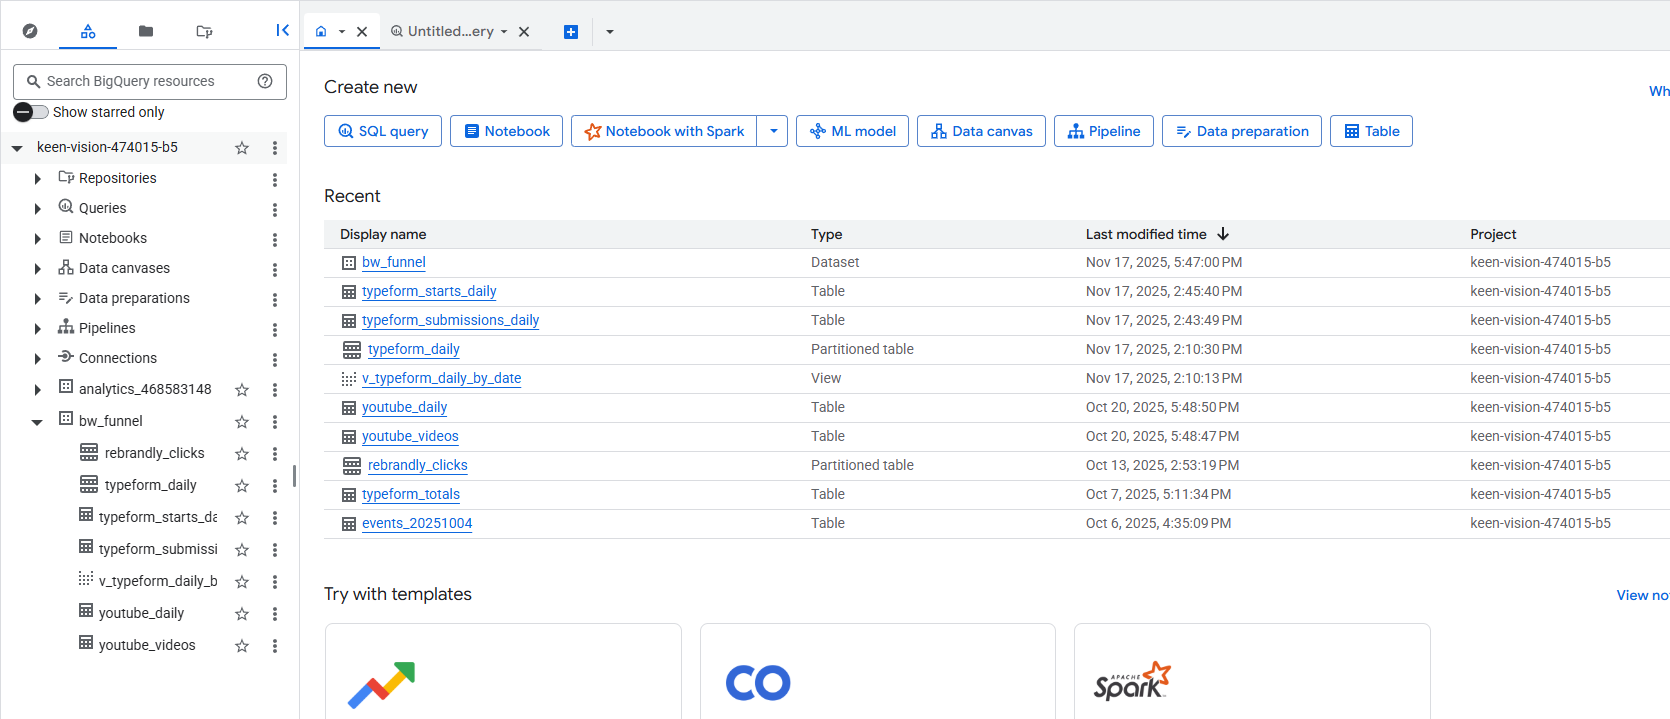Switch to the home tab

click(321, 31)
